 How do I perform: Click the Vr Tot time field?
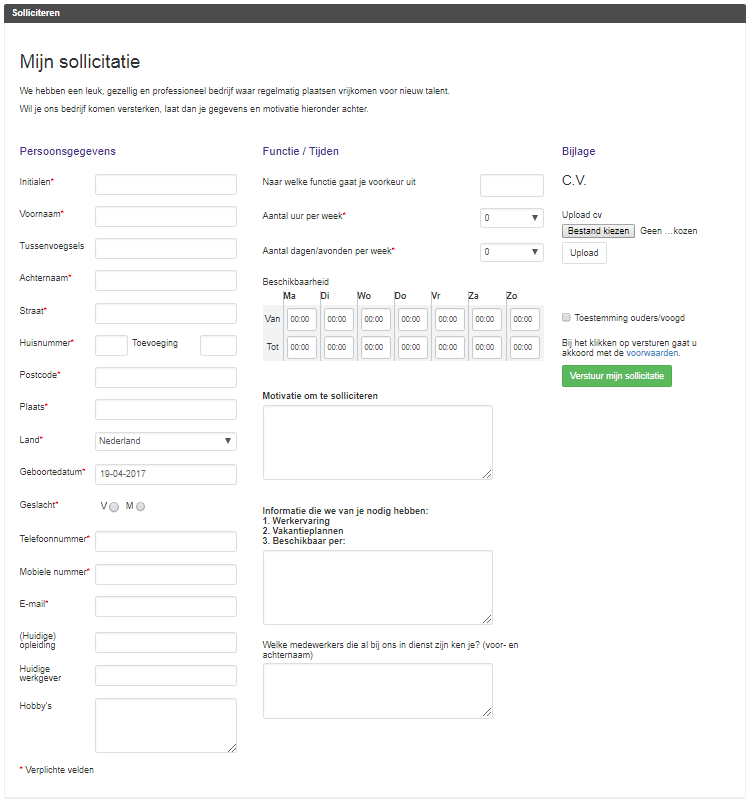tap(450, 347)
